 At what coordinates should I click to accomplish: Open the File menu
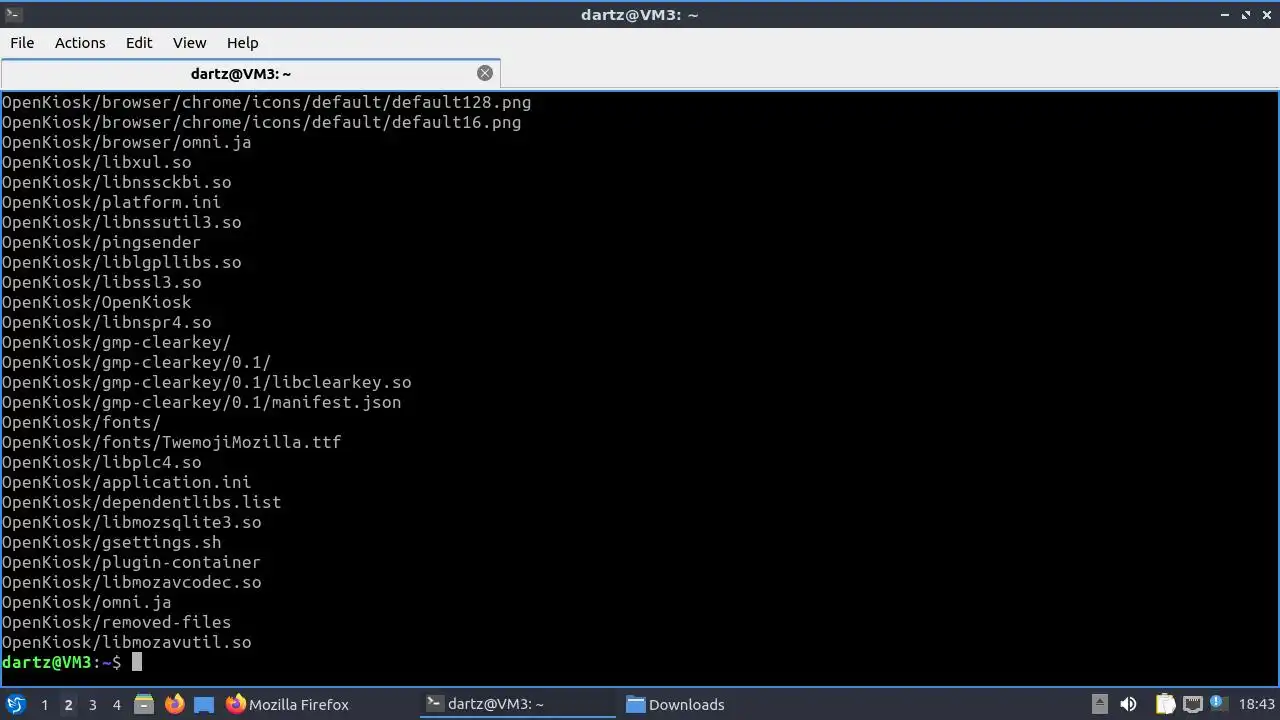click(x=22, y=43)
